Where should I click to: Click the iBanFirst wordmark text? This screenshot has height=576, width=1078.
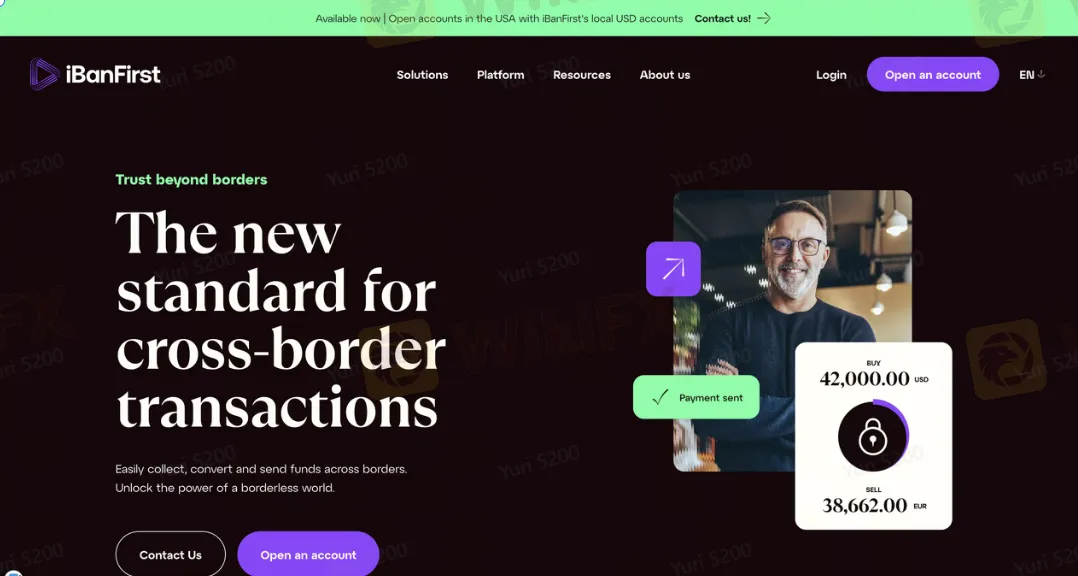coord(113,74)
